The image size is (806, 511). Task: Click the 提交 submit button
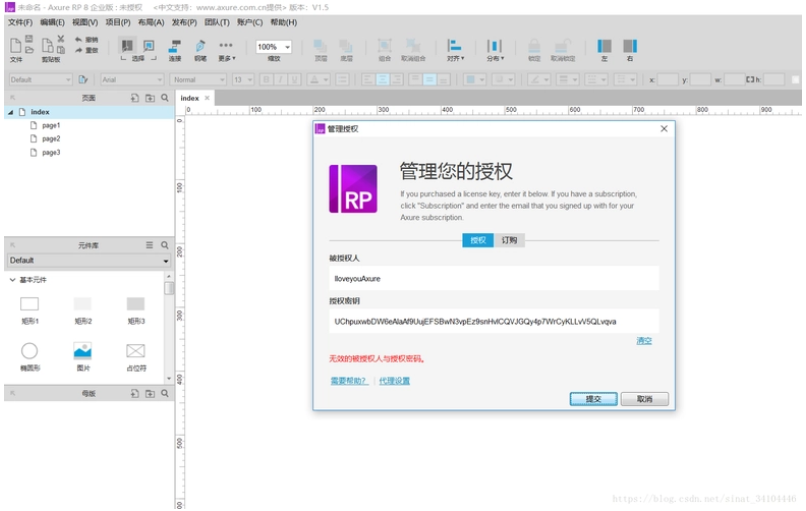coord(594,399)
